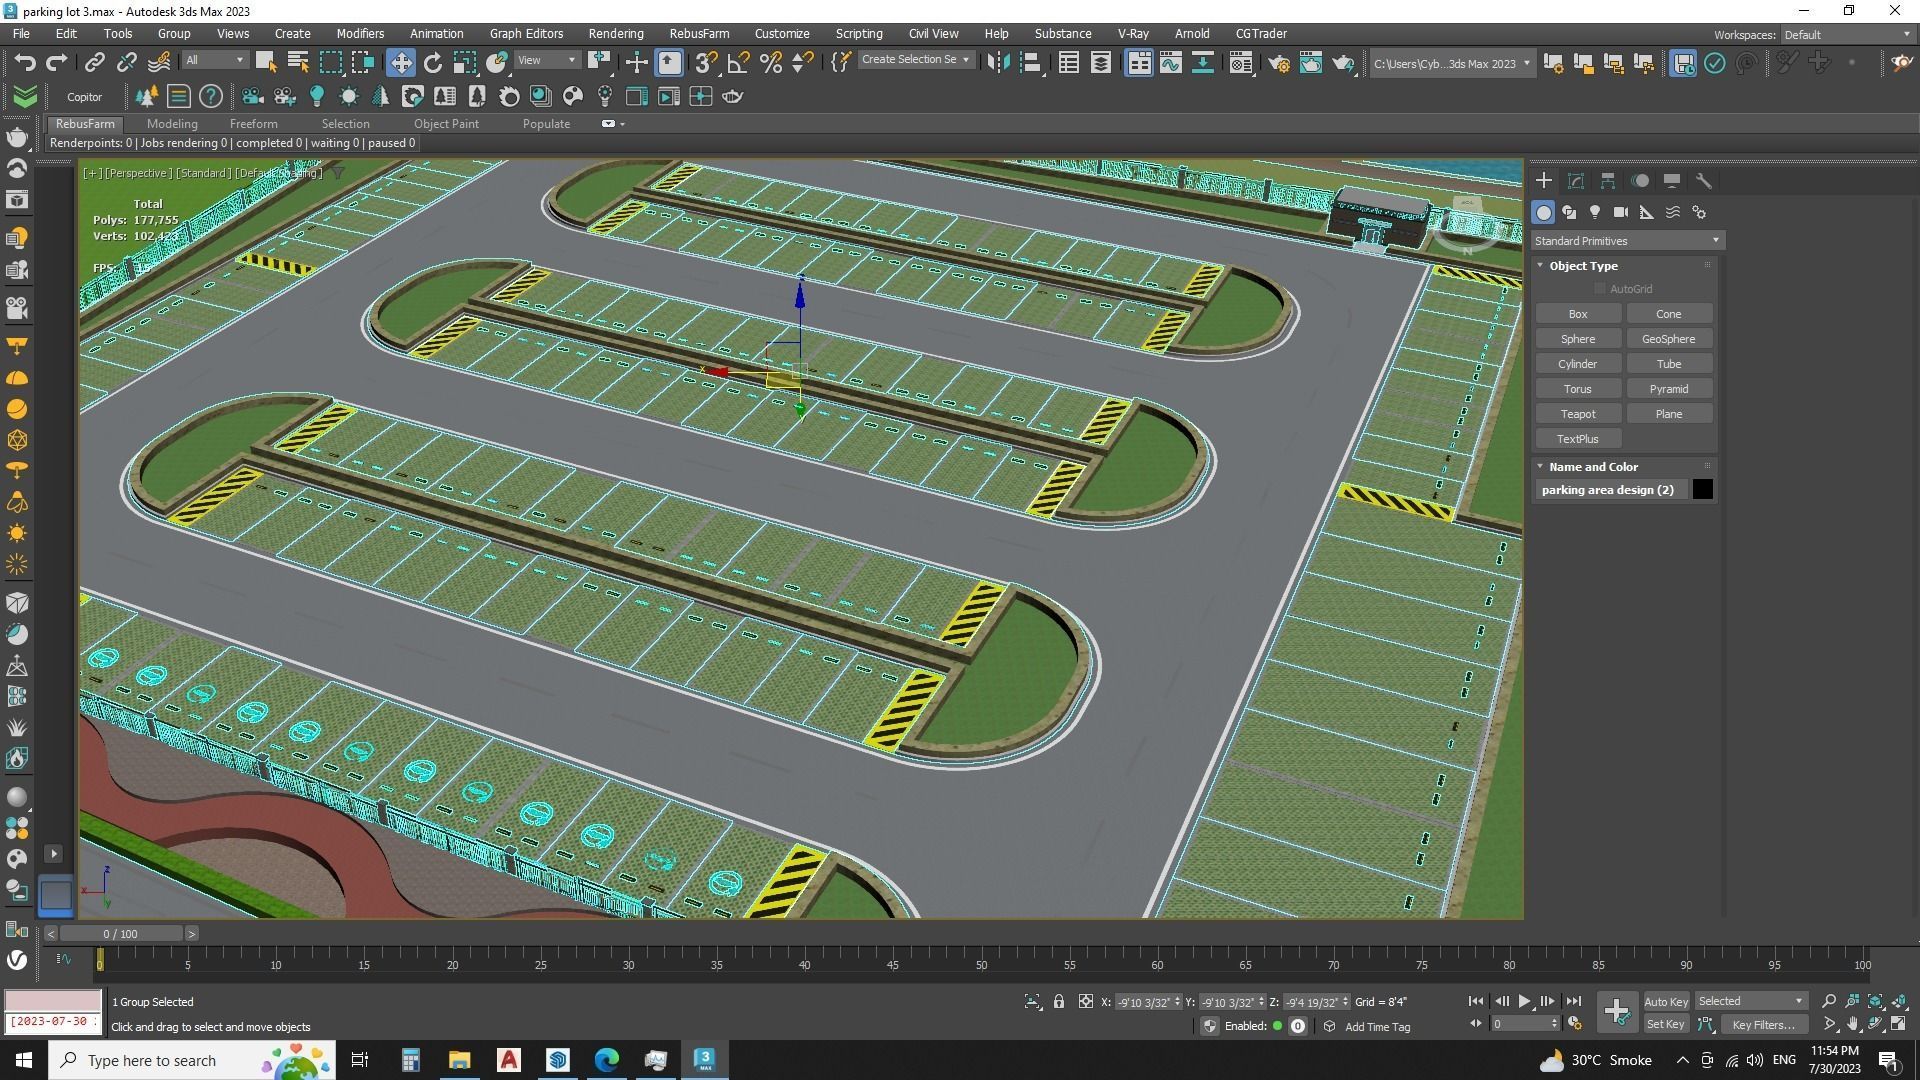1920x1080 pixels.
Task: Click the Teapot primitive button
Action: click(x=1577, y=414)
